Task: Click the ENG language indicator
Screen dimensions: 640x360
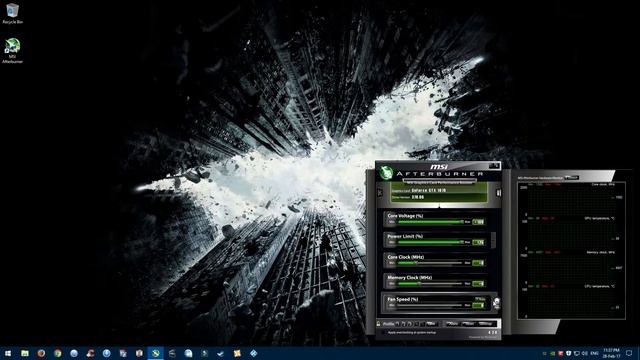Action: coord(595,353)
